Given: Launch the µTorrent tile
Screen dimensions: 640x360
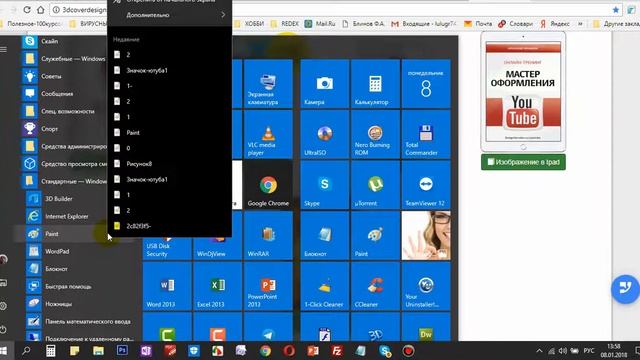Looking at the screenshot, I should tap(375, 185).
